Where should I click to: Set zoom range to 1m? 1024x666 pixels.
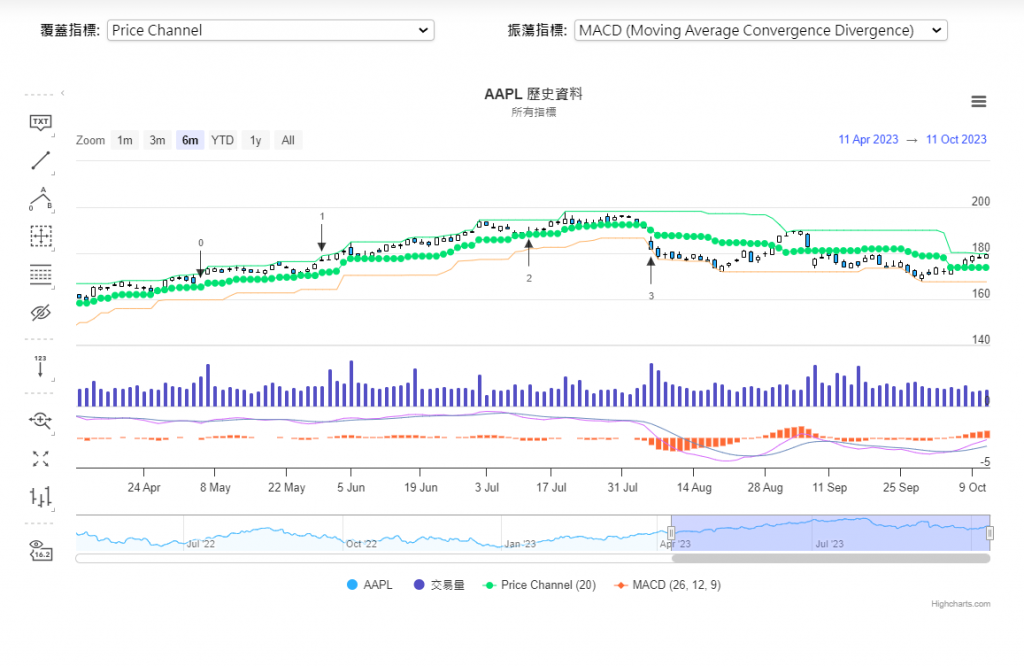[x=125, y=140]
